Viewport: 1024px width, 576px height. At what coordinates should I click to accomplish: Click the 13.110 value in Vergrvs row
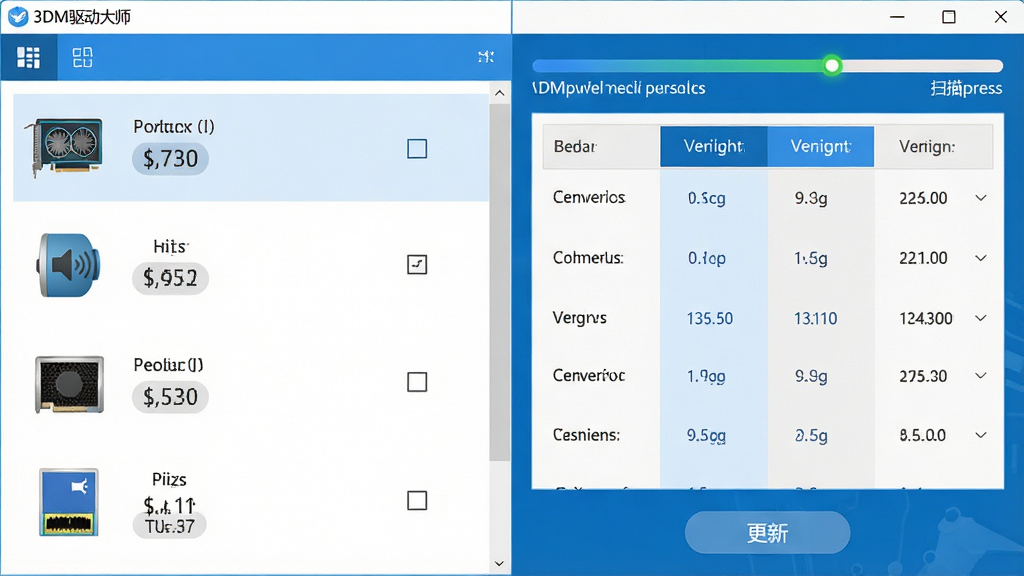[816, 319]
